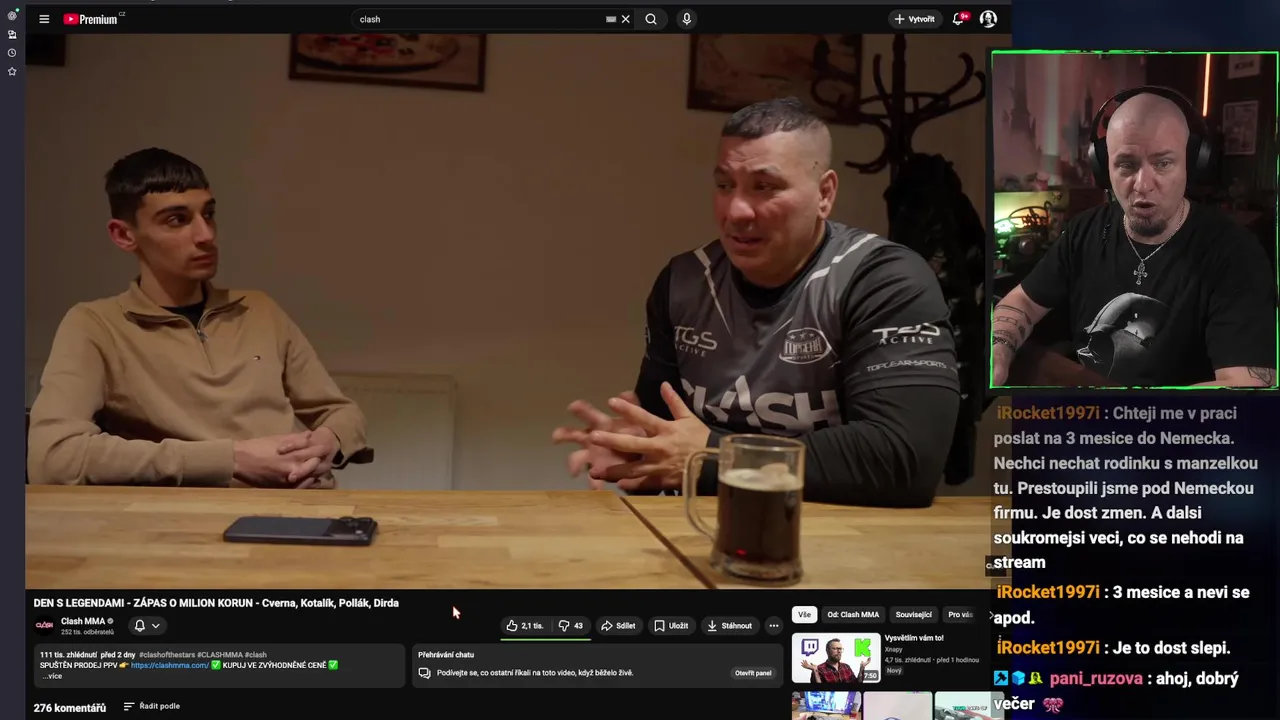Click the magnifier search button
Image resolution: width=1280 pixels, height=720 pixels.
click(x=651, y=19)
